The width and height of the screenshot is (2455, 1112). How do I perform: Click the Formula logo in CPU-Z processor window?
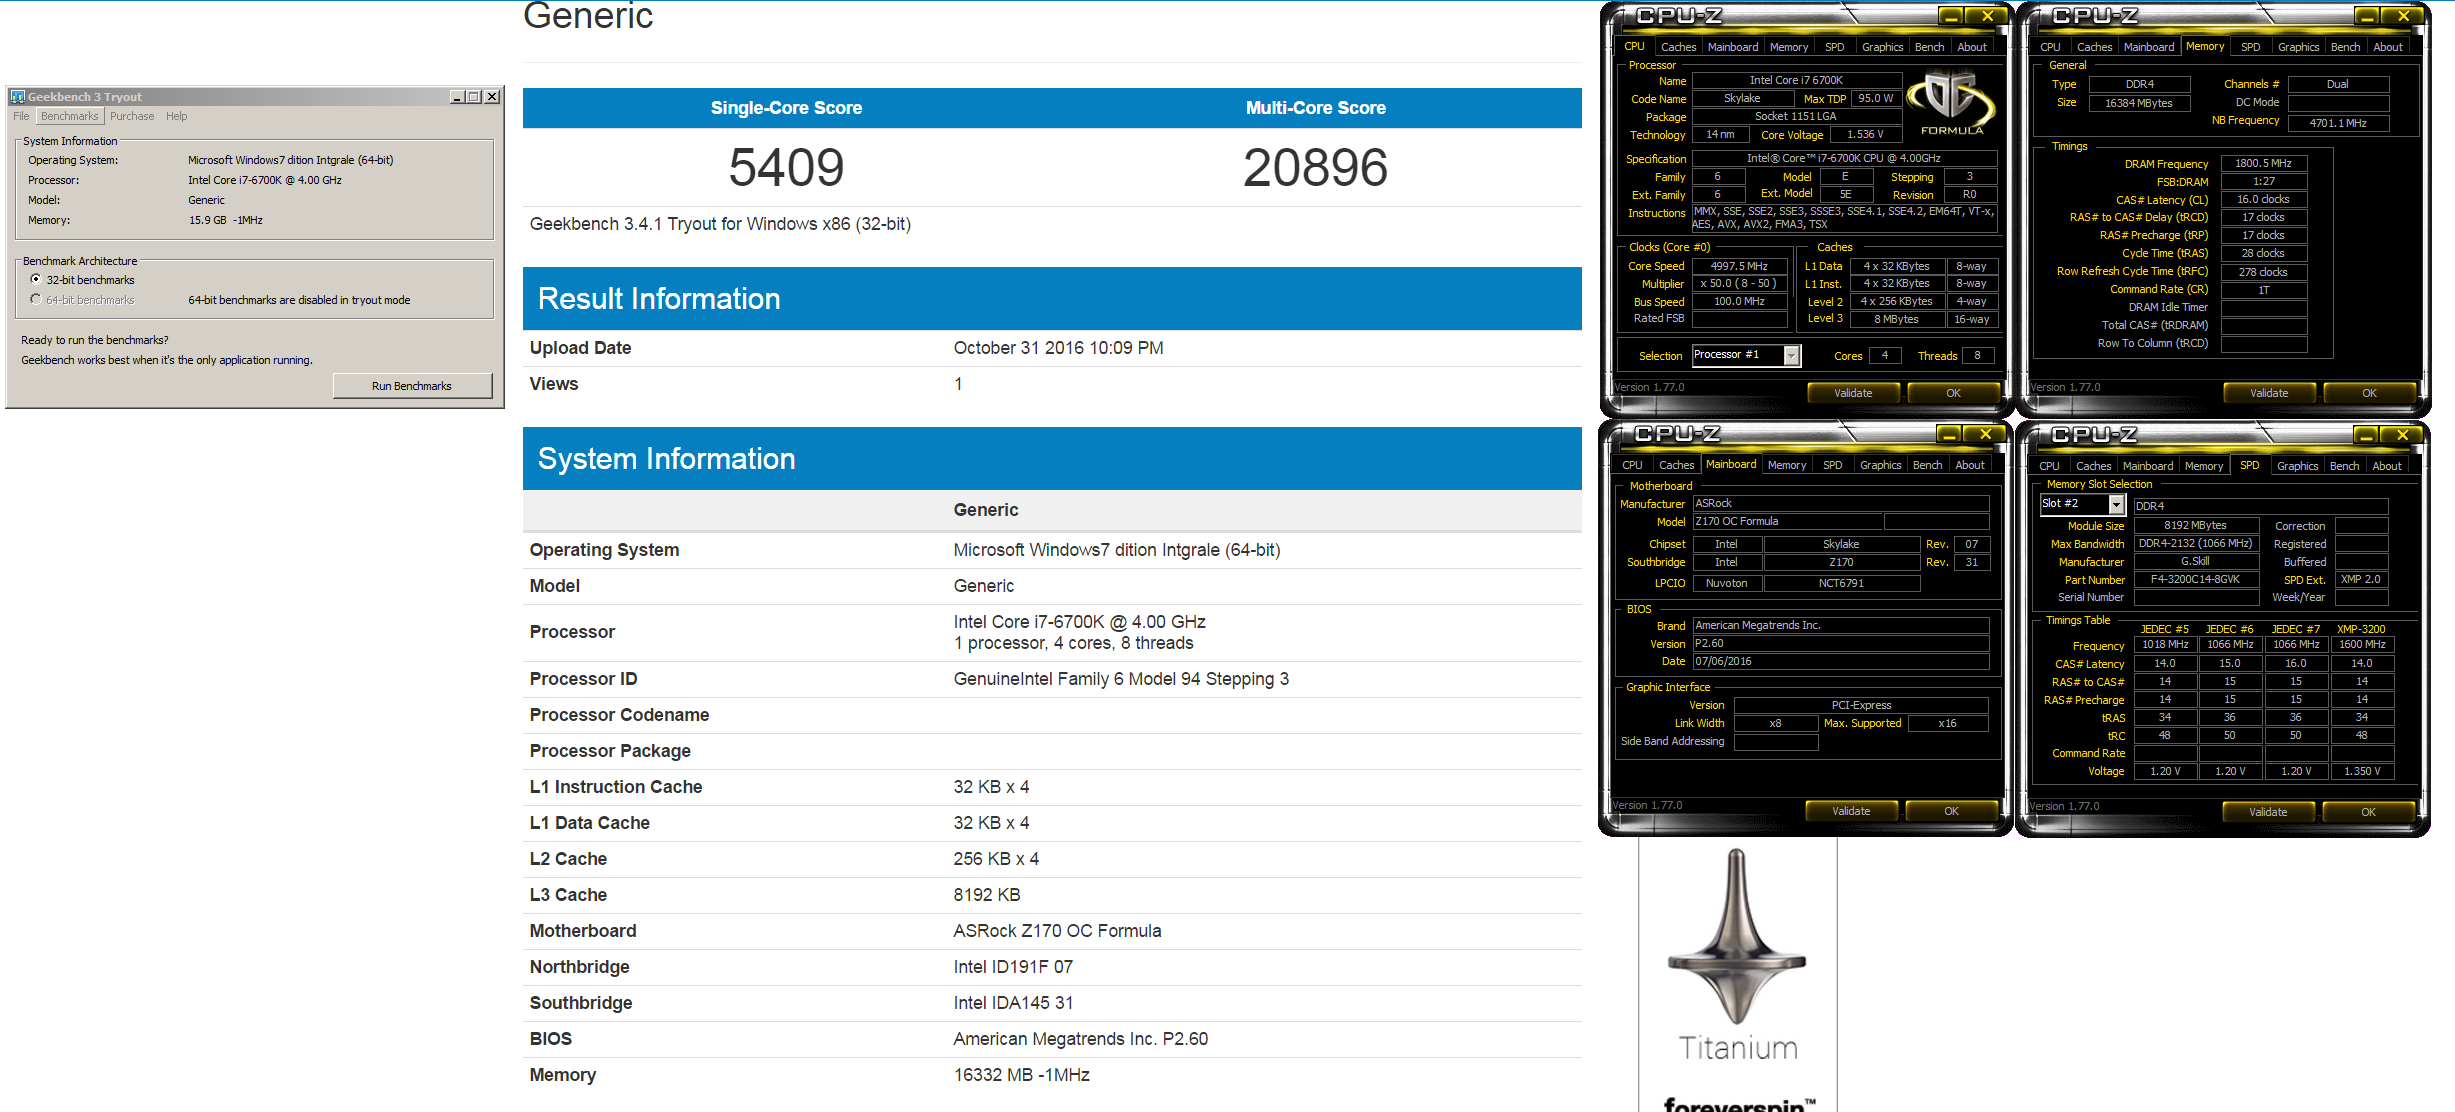coord(1951,102)
